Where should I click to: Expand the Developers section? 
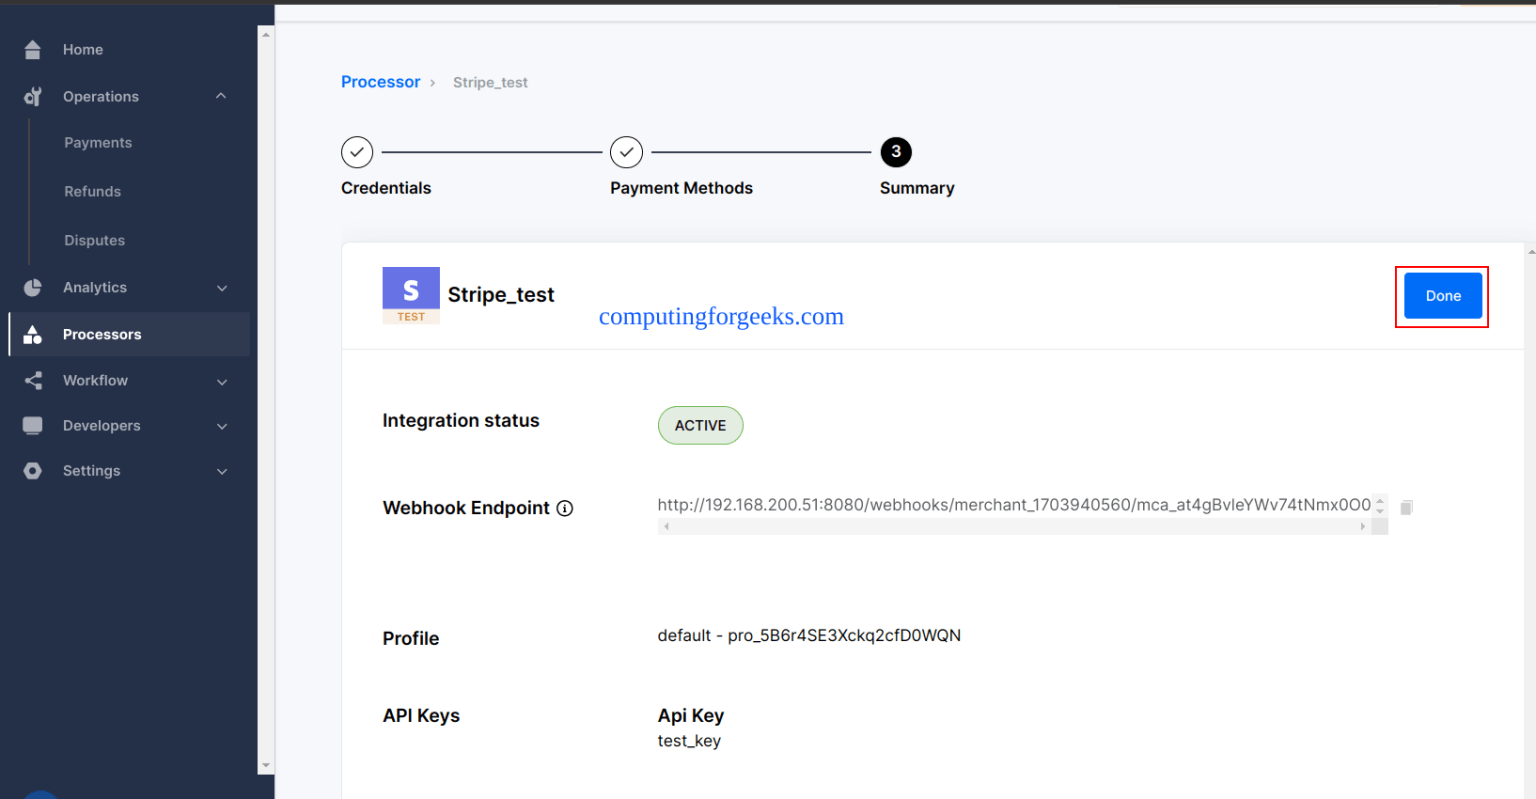pos(221,425)
